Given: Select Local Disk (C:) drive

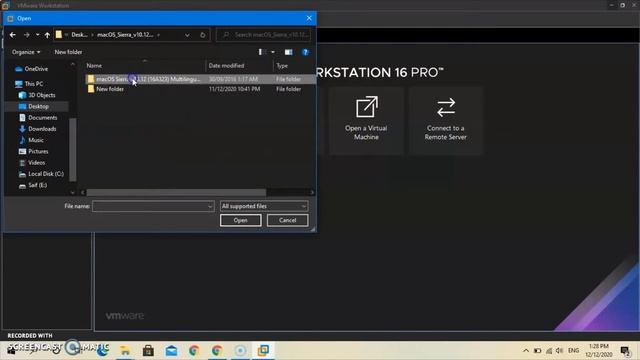Looking at the screenshot, I should click(41, 174).
